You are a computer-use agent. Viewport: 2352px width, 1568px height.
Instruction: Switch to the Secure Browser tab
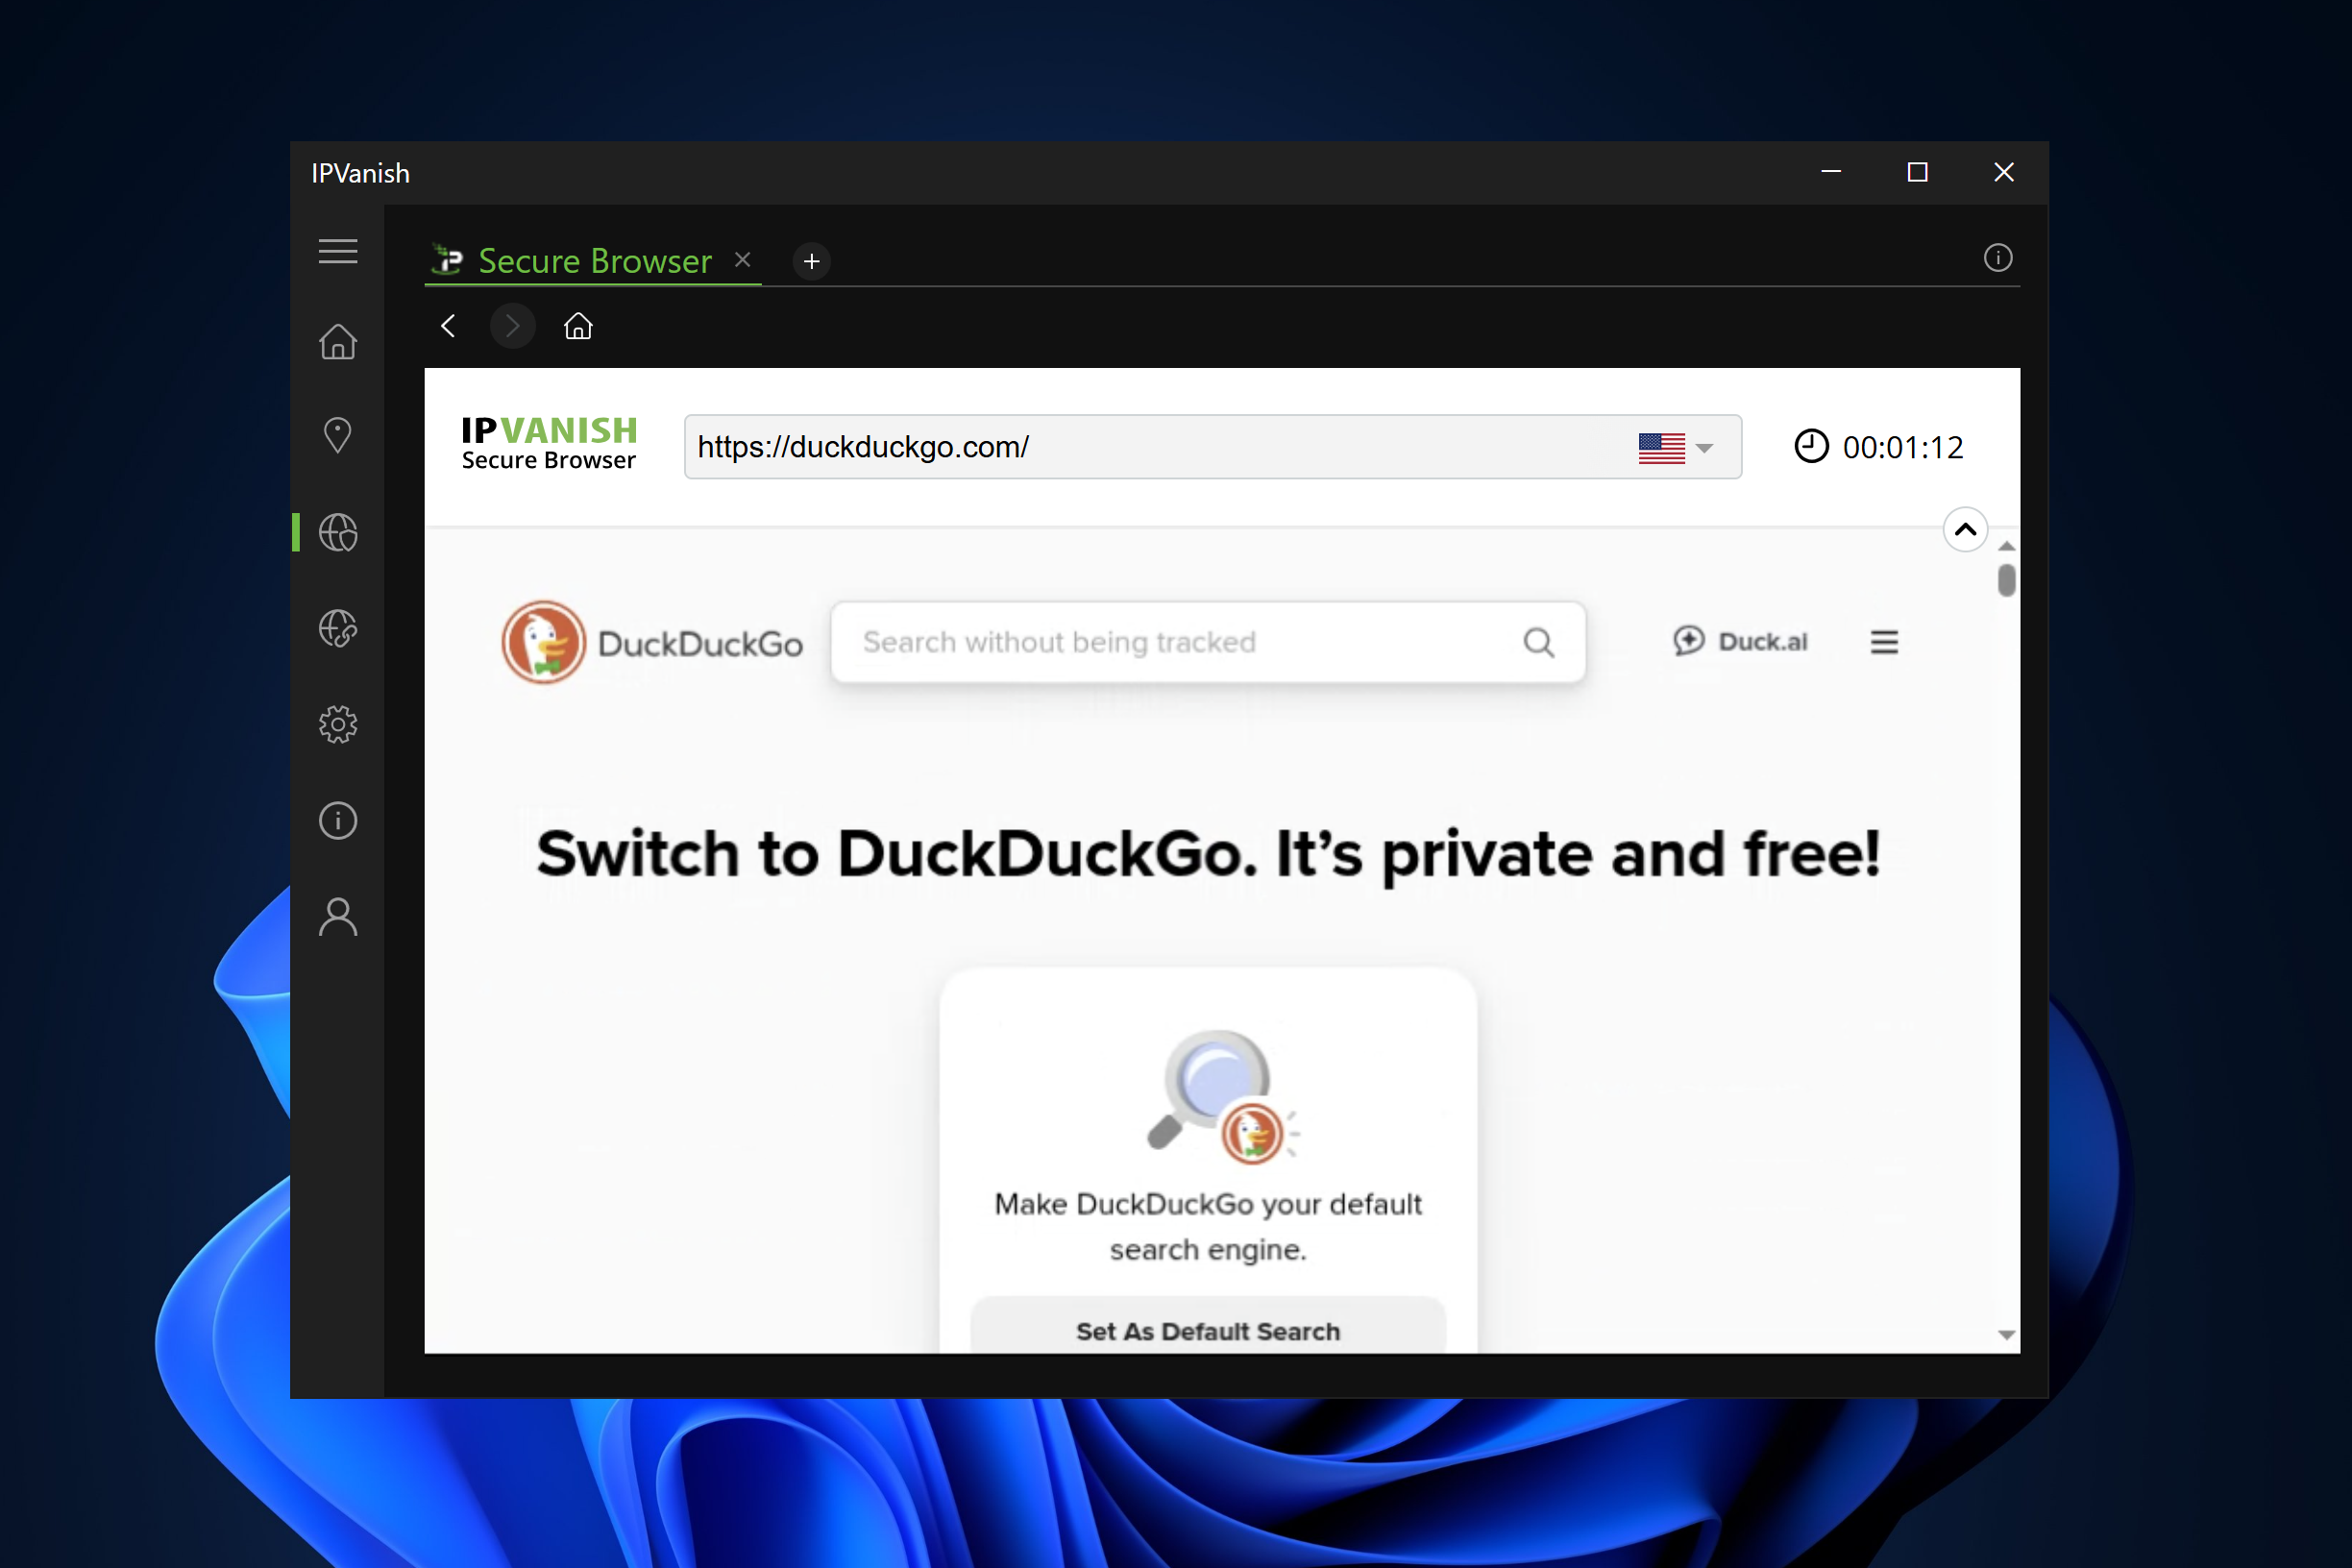pos(594,261)
